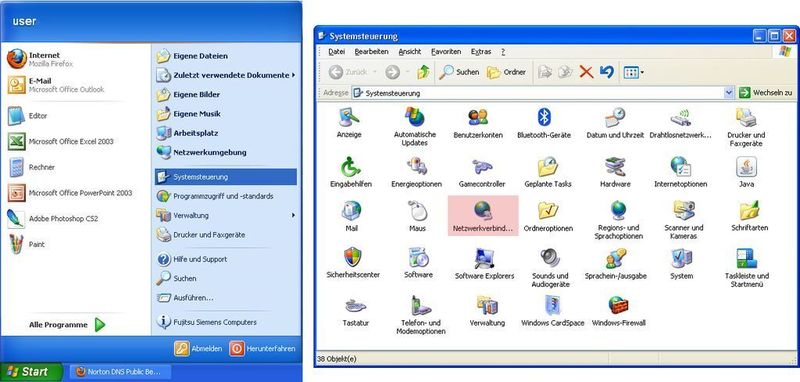800x382 pixels.
Task: Click the Abmelden button
Action: pos(198,349)
